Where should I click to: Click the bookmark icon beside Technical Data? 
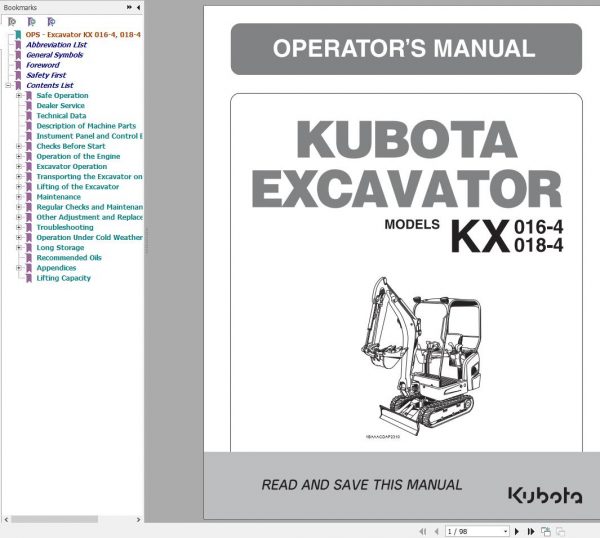29,116
